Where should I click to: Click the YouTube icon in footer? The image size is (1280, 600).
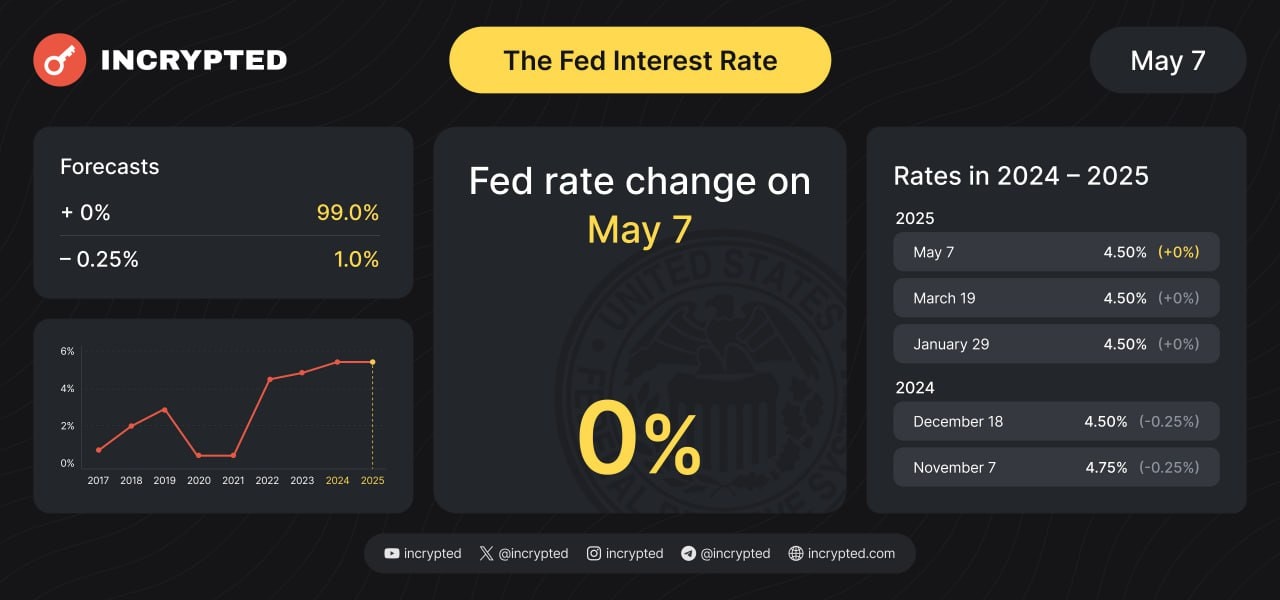(392, 553)
